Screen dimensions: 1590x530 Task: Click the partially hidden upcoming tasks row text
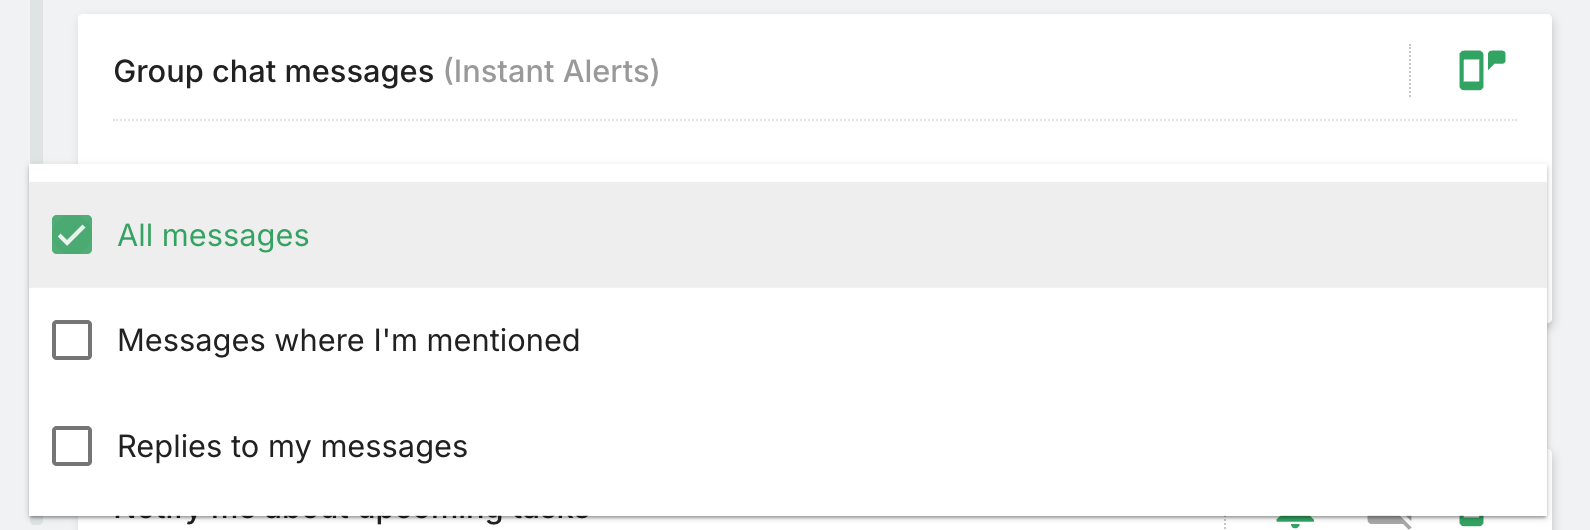pos(350,519)
